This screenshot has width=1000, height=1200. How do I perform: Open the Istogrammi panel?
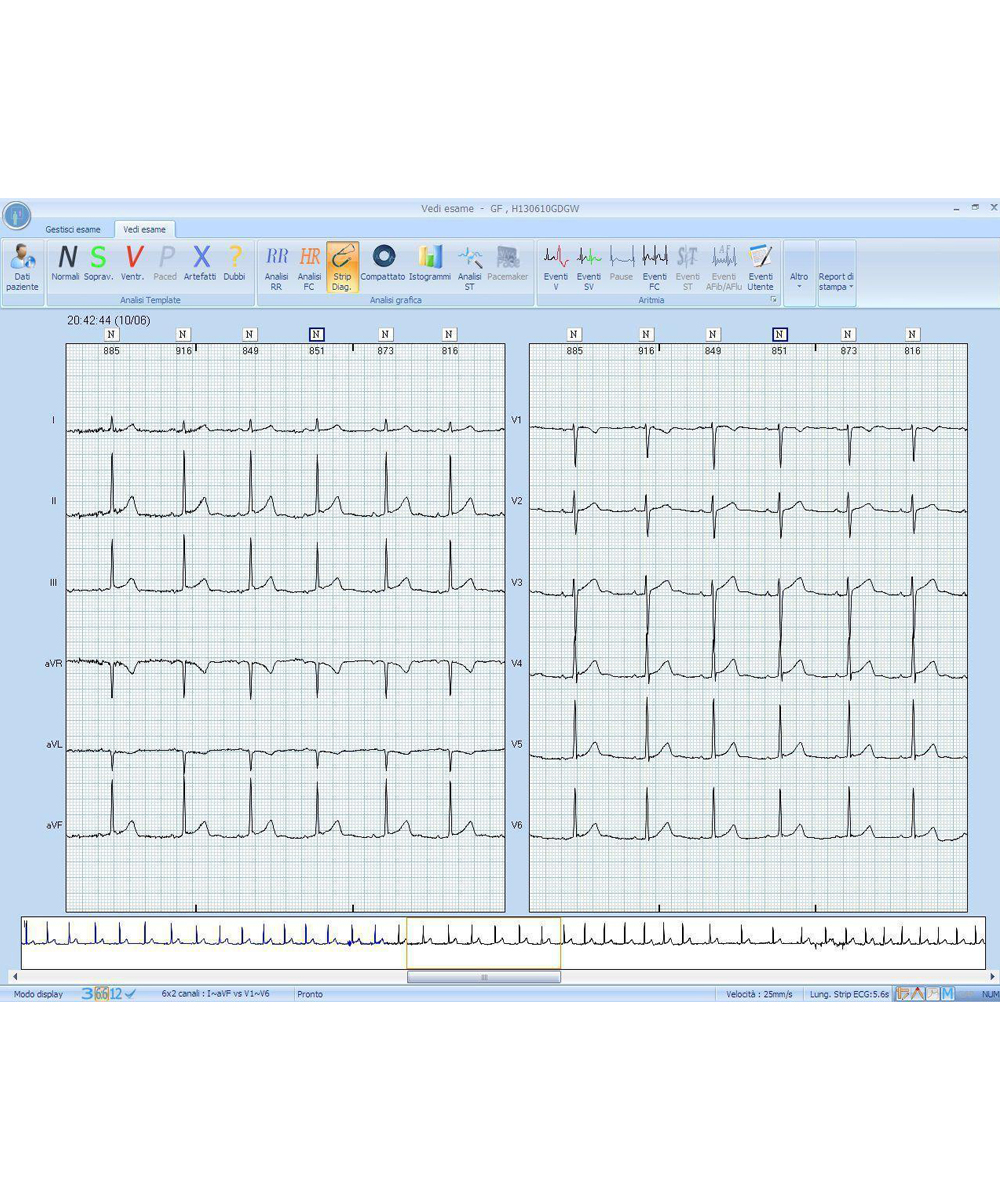coord(430,265)
